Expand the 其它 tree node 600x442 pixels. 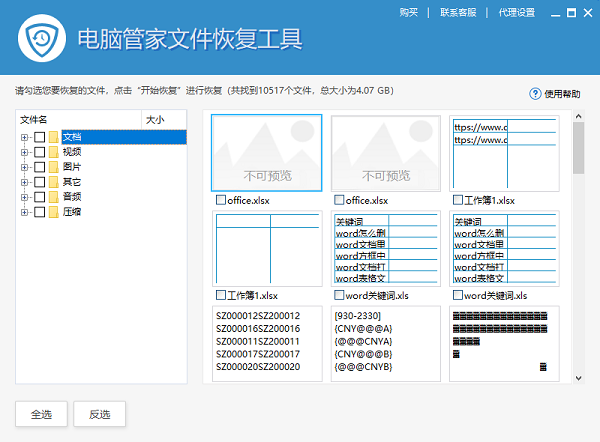(x=24, y=182)
